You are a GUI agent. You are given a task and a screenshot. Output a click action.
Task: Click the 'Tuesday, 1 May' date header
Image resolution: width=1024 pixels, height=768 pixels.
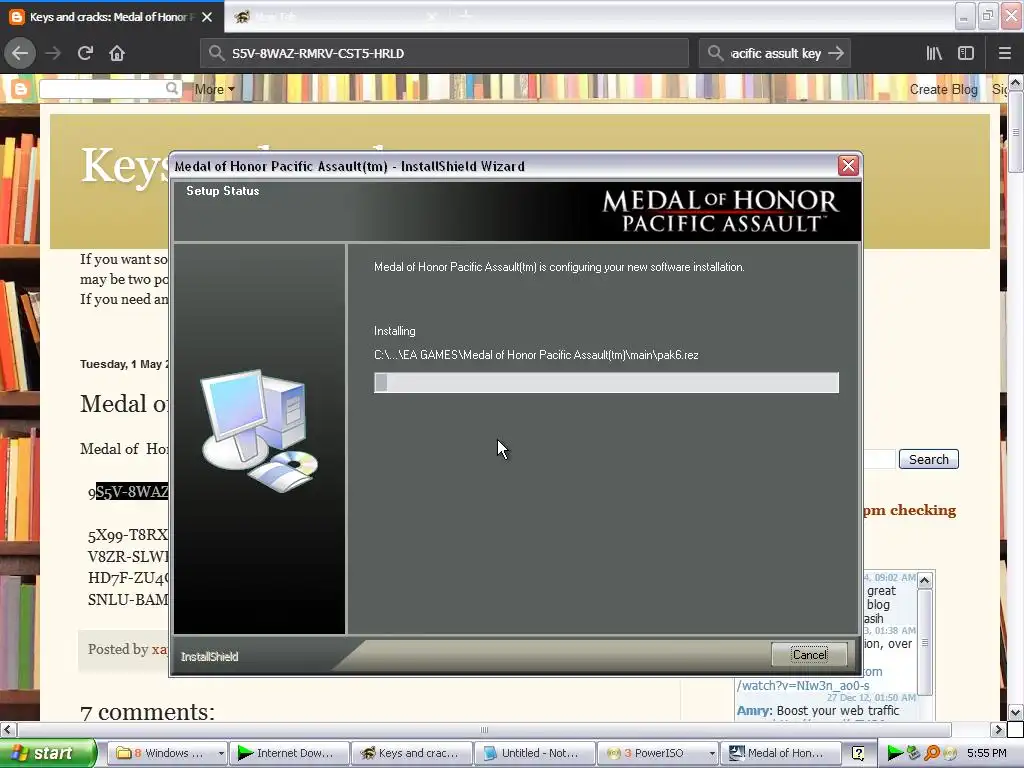[x=123, y=364]
